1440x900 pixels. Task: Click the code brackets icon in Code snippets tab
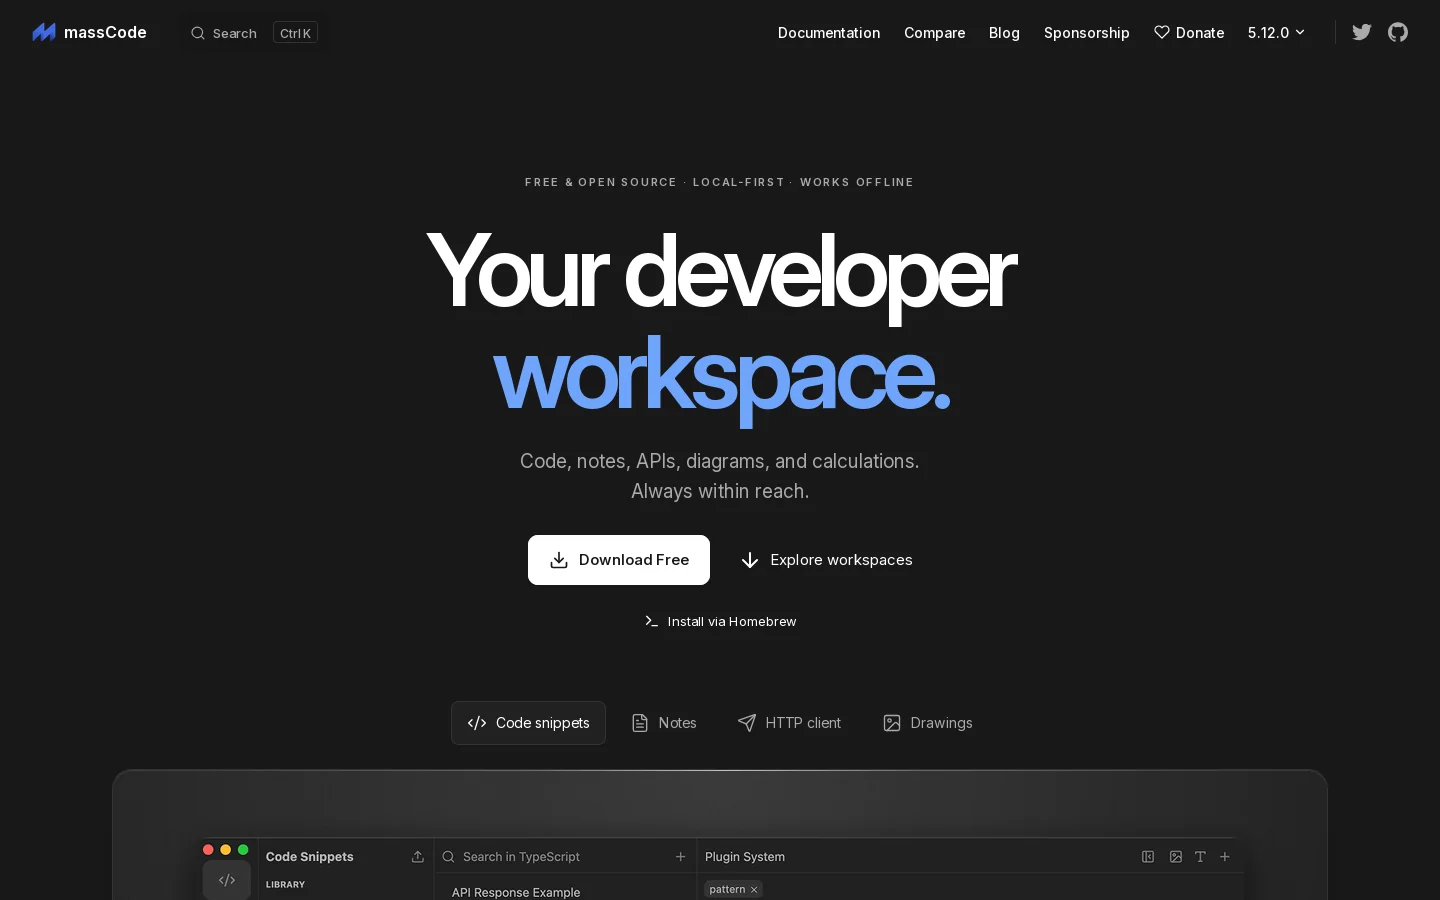[477, 723]
